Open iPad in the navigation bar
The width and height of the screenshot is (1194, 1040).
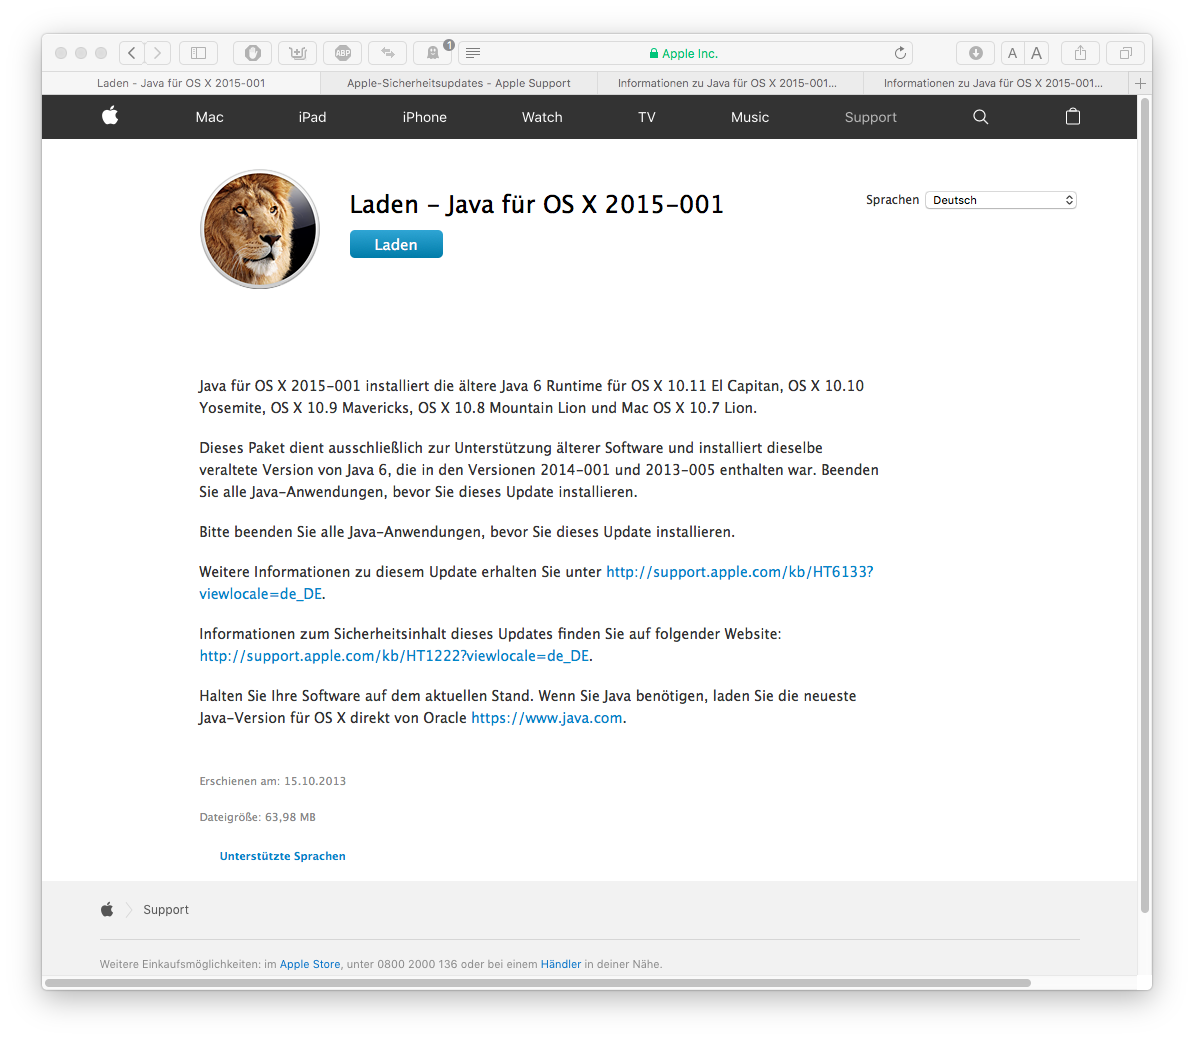coord(312,117)
